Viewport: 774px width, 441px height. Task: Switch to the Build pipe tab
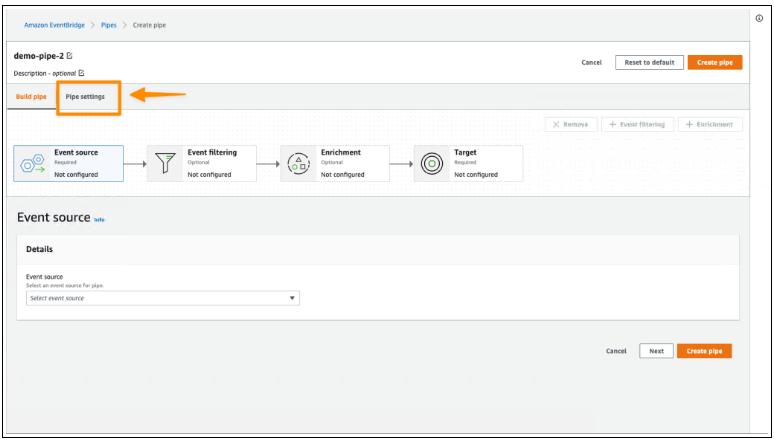pyautogui.click(x=32, y=96)
